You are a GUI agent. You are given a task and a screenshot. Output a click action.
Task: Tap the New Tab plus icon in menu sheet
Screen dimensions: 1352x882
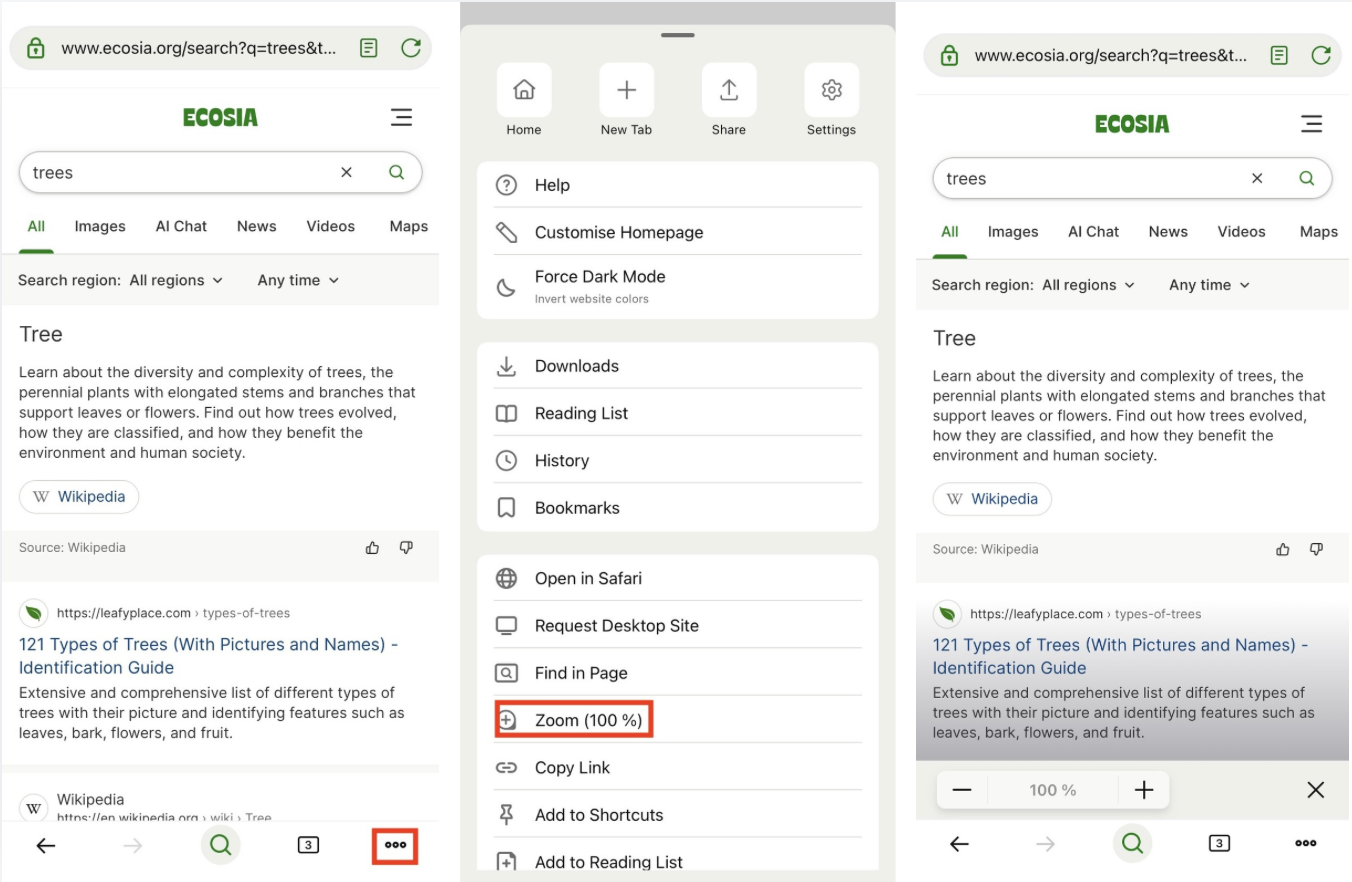627,90
